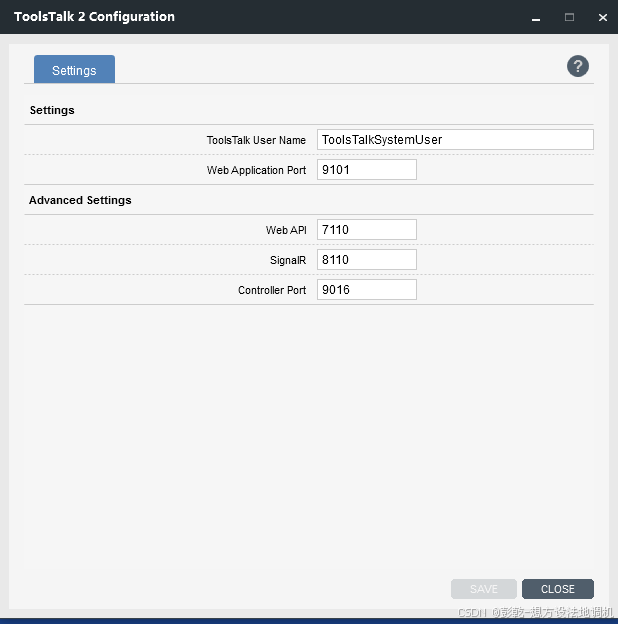The height and width of the screenshot is (624, 618).
Task: Click the Advanced Settings heading
Action: pos(80,200)
